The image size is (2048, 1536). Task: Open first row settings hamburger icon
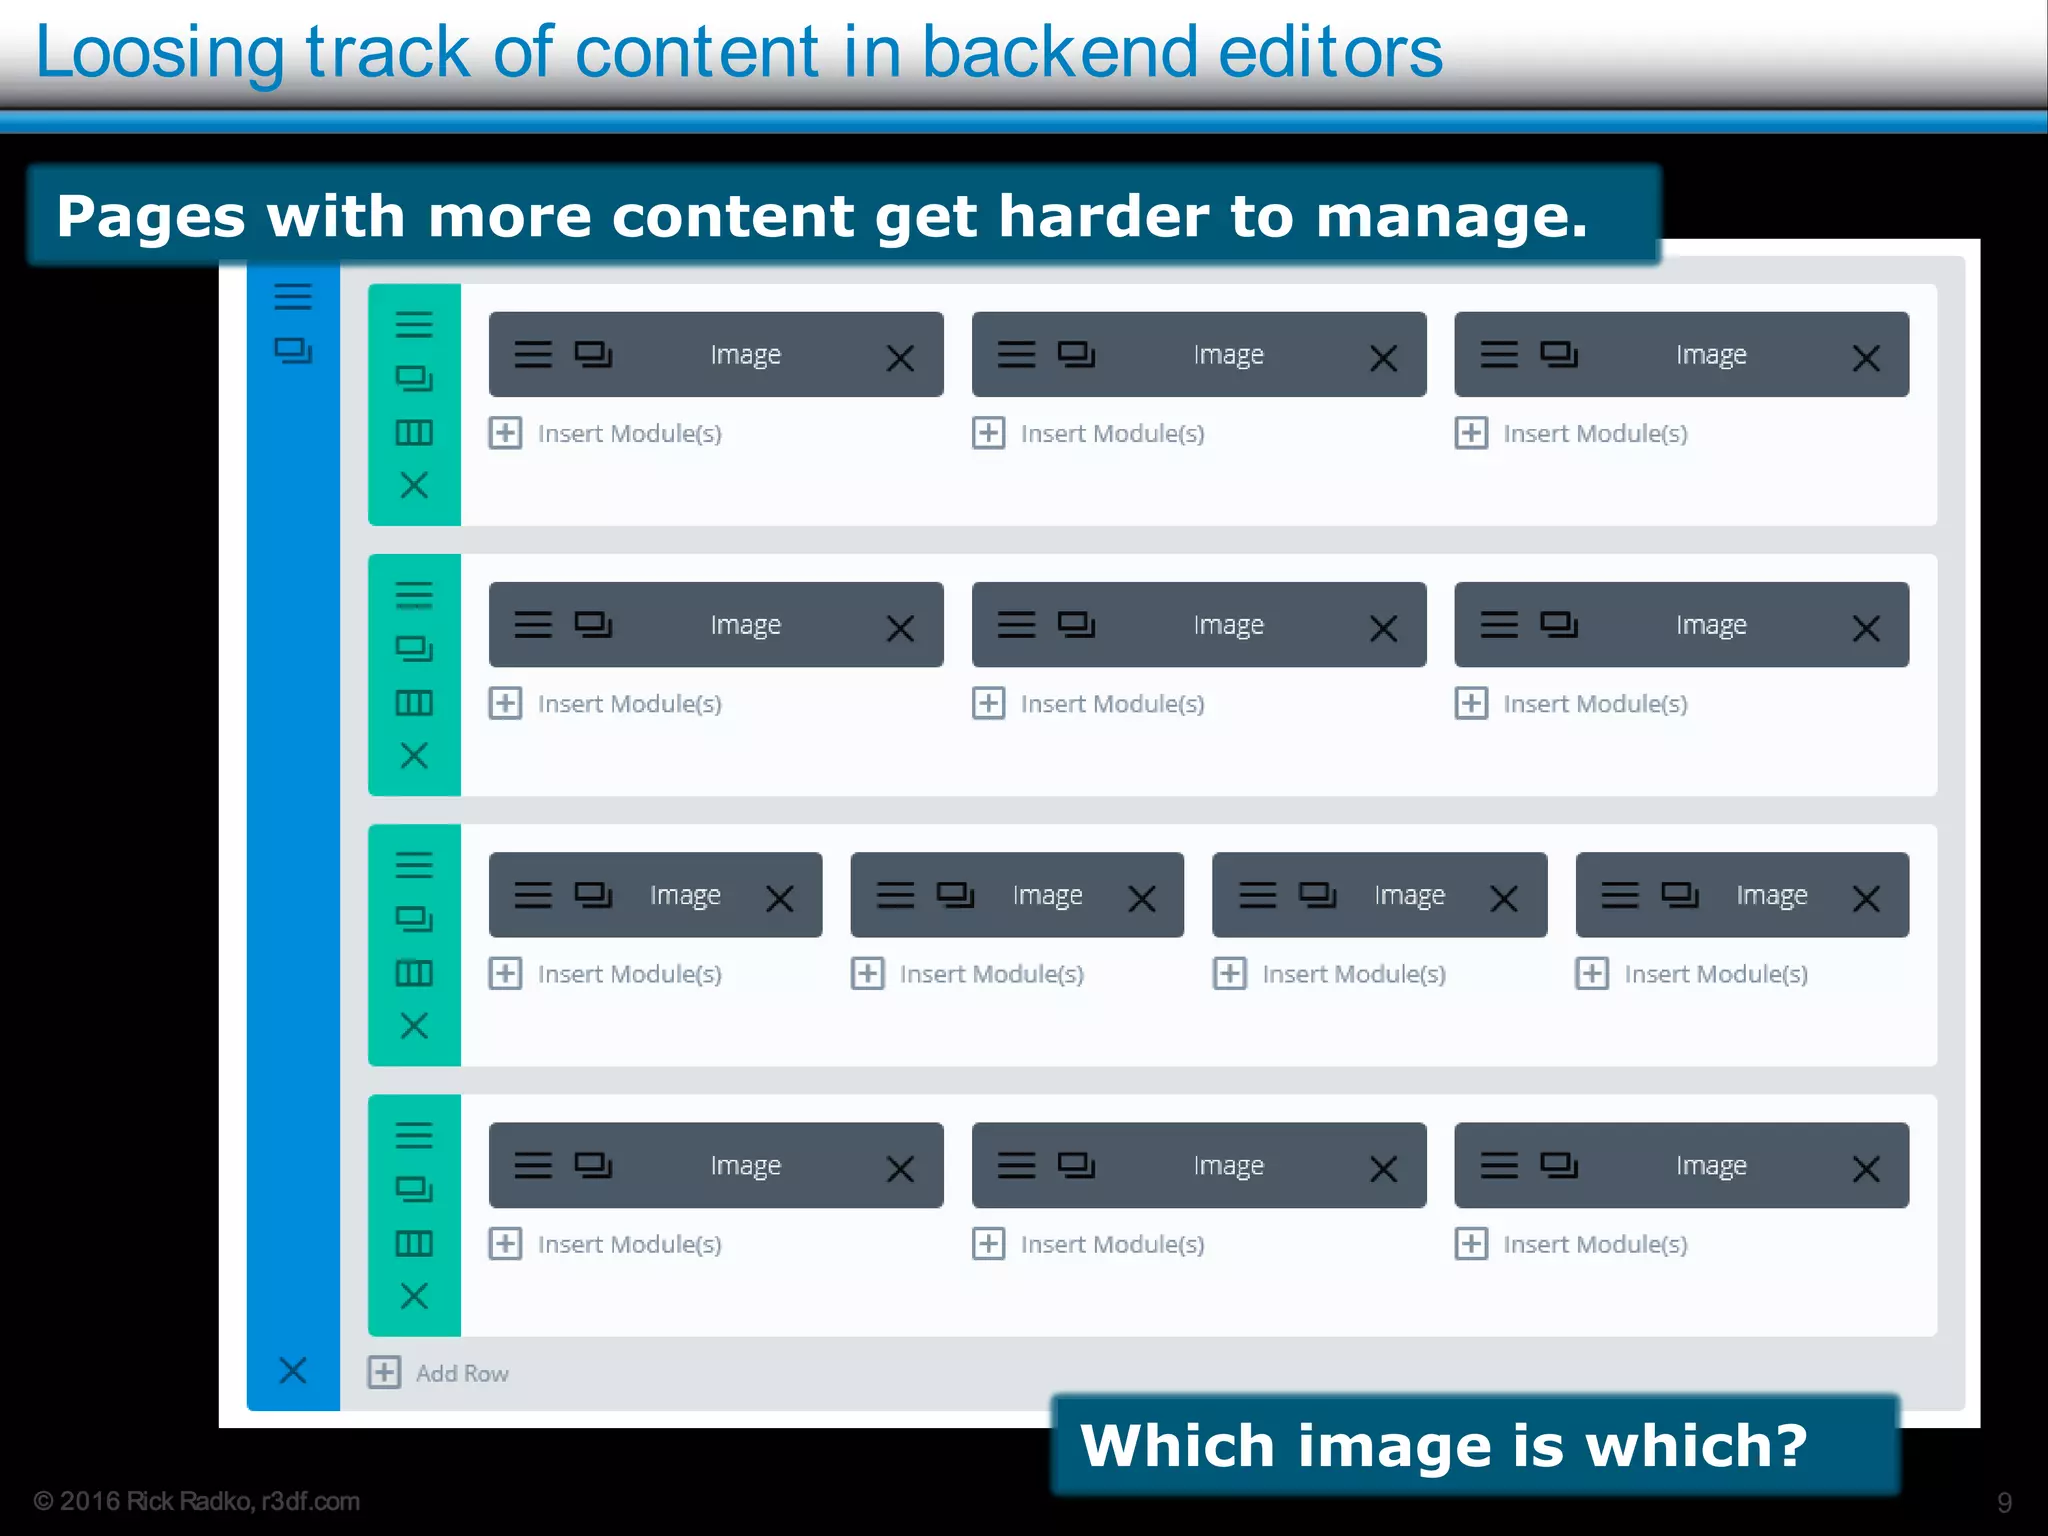414,324
